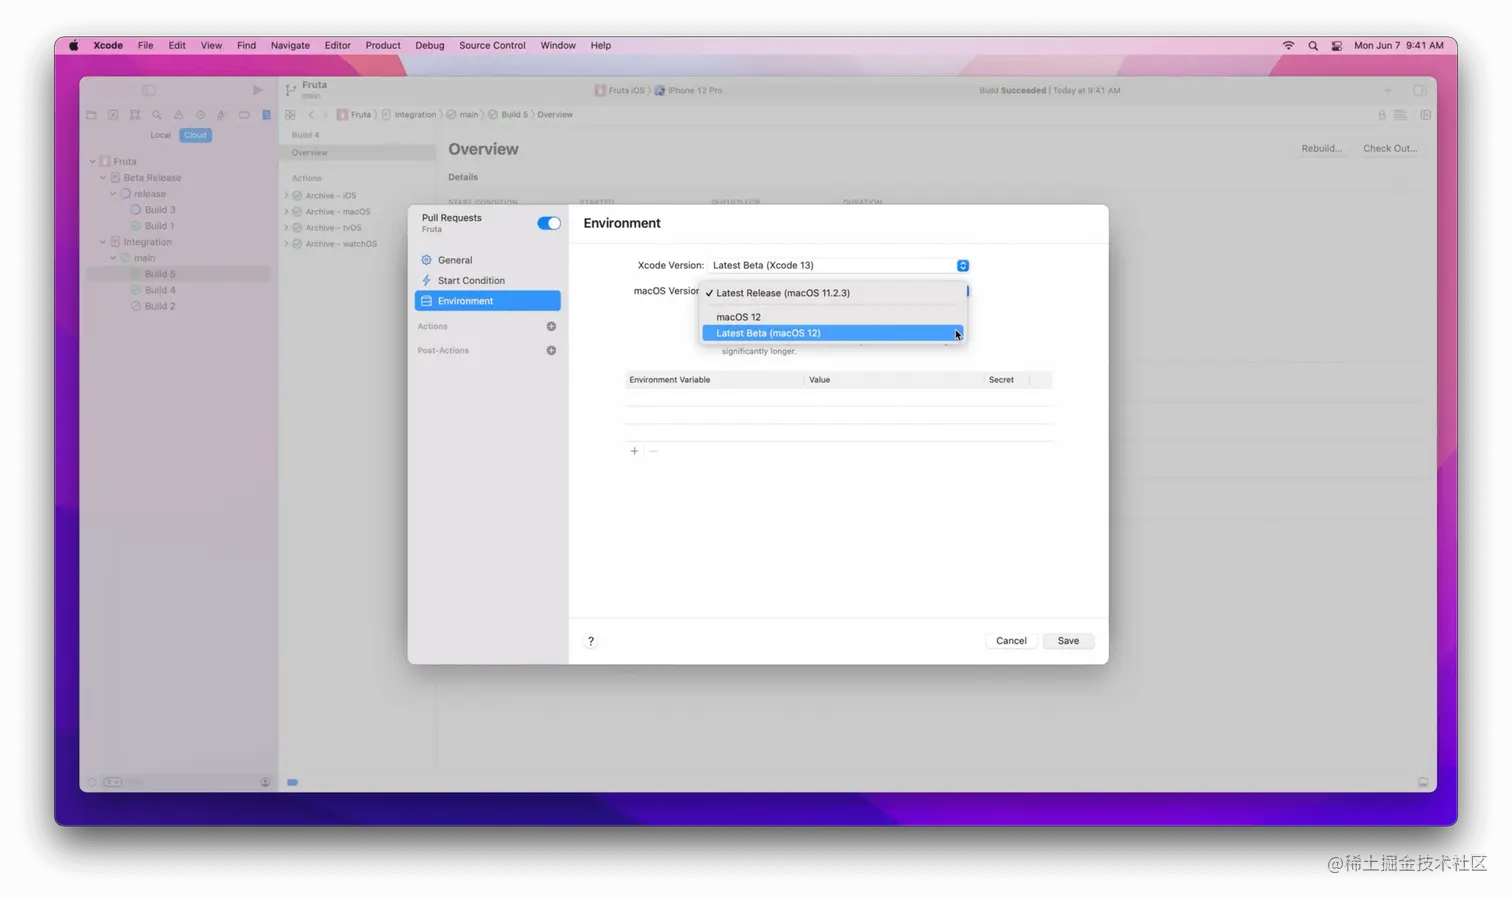
Task: Collapse the release branch node
Action: click(113, 194)
